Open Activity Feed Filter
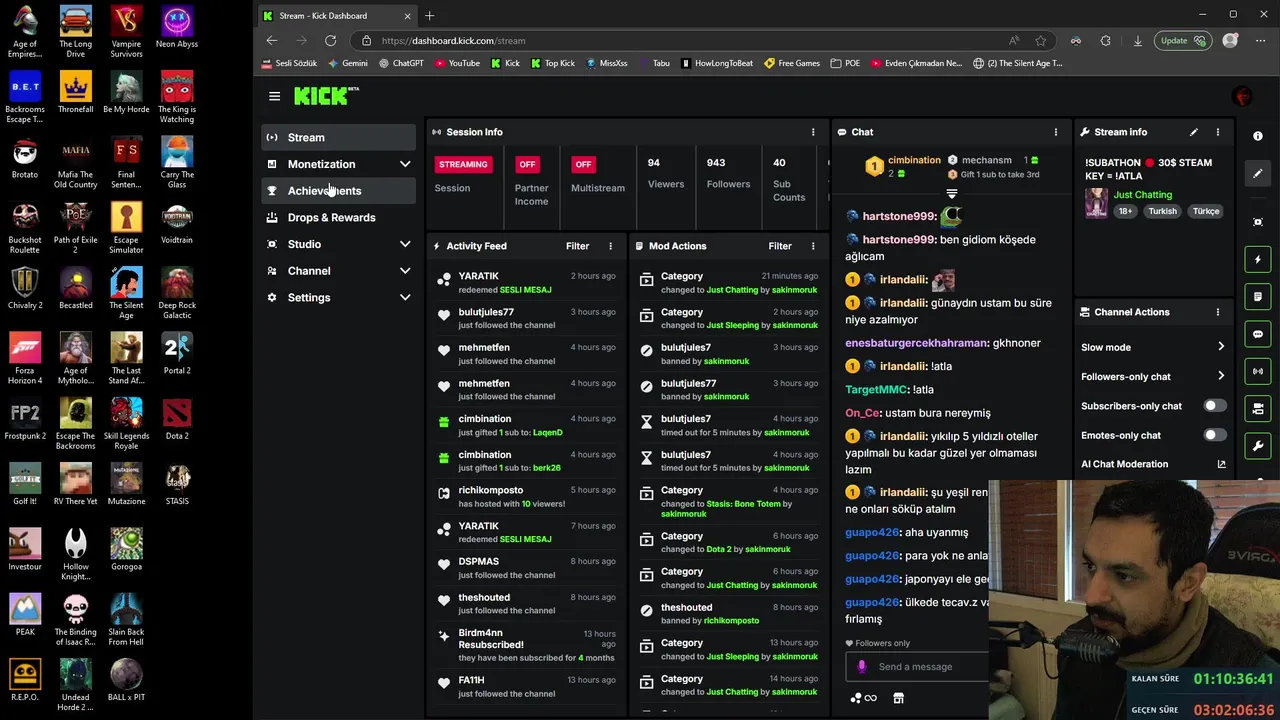The height and width of the screenshot is (720, 1280). [577, 246]
